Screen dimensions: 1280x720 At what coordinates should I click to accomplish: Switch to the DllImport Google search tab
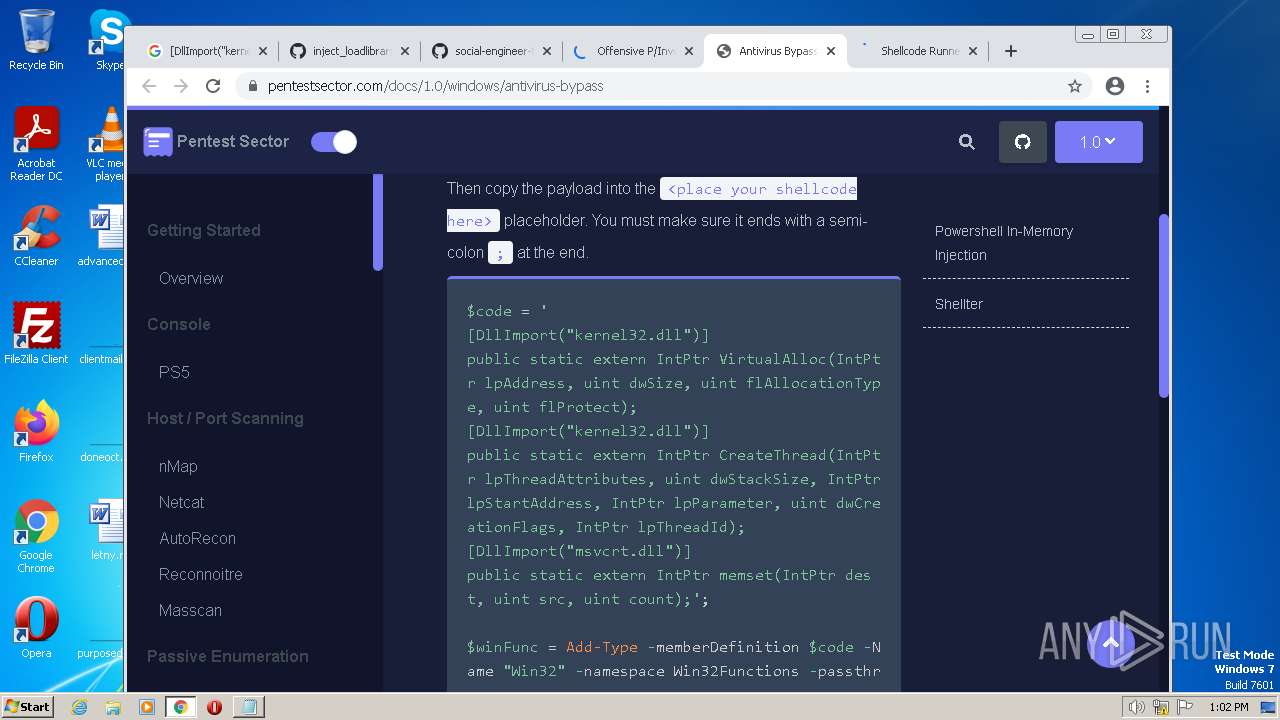click(207, 51)
